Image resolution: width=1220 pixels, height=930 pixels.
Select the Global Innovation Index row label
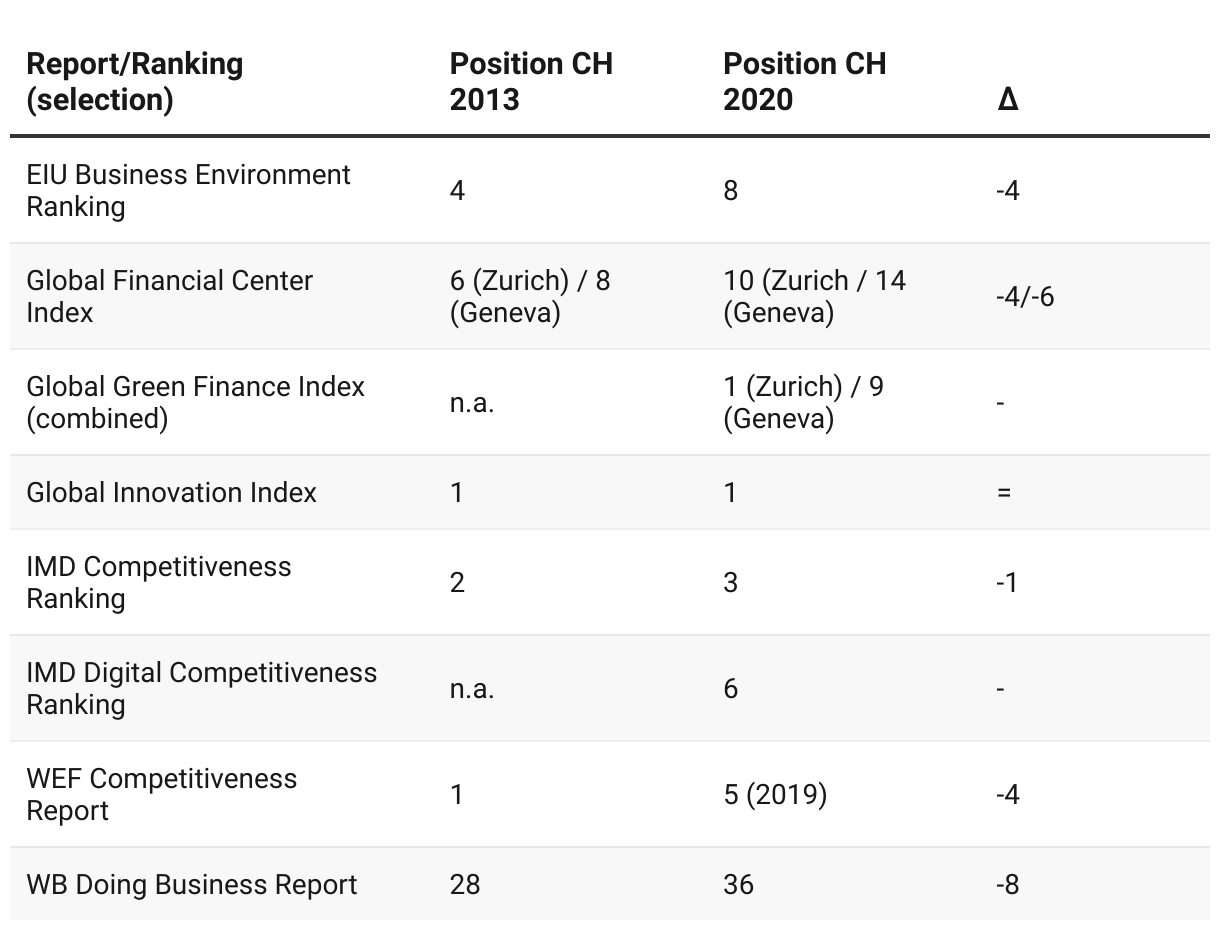pos(171,492)
